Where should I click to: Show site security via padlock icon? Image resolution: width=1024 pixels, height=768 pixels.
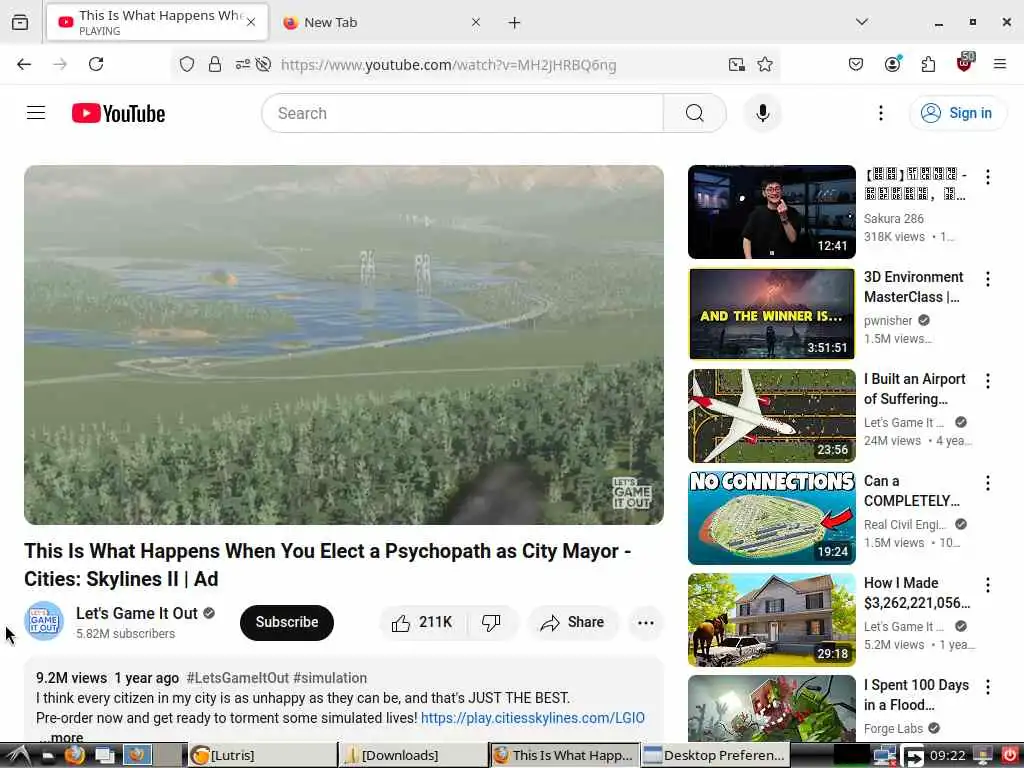pyautogui.click(x=215, y=64)
